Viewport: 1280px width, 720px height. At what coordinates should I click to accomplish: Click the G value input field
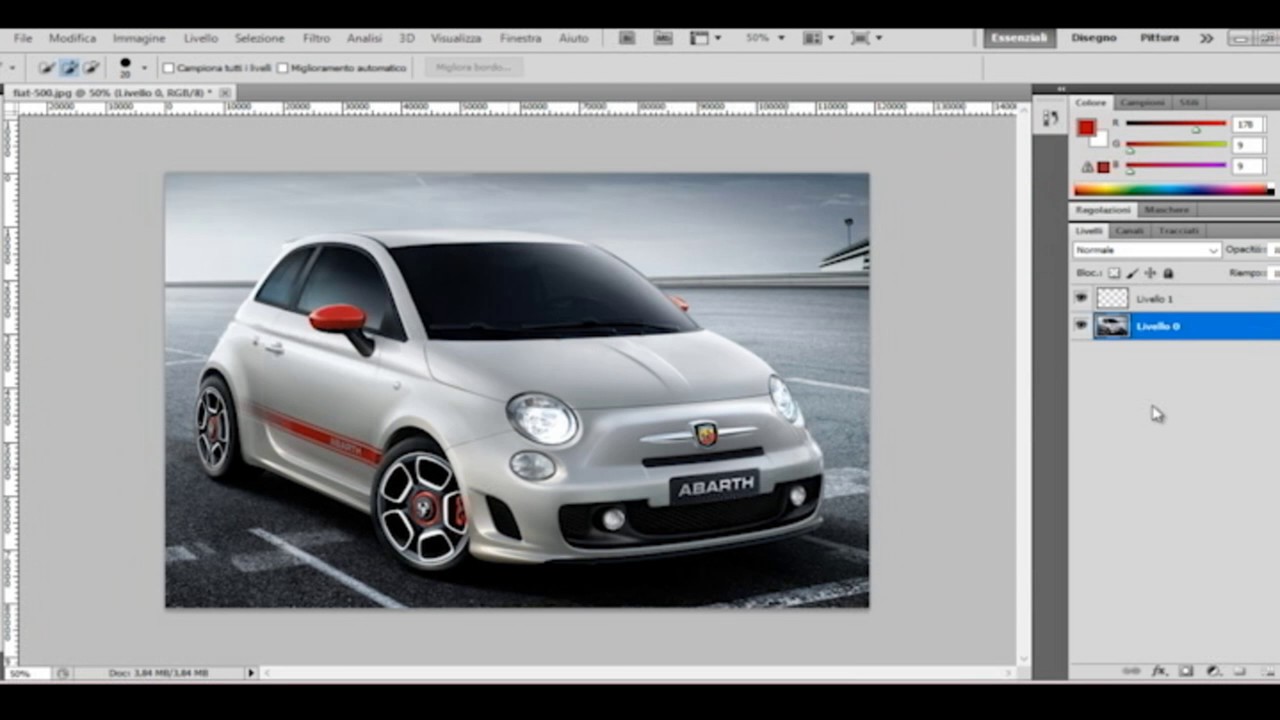tap(1247, 146)
